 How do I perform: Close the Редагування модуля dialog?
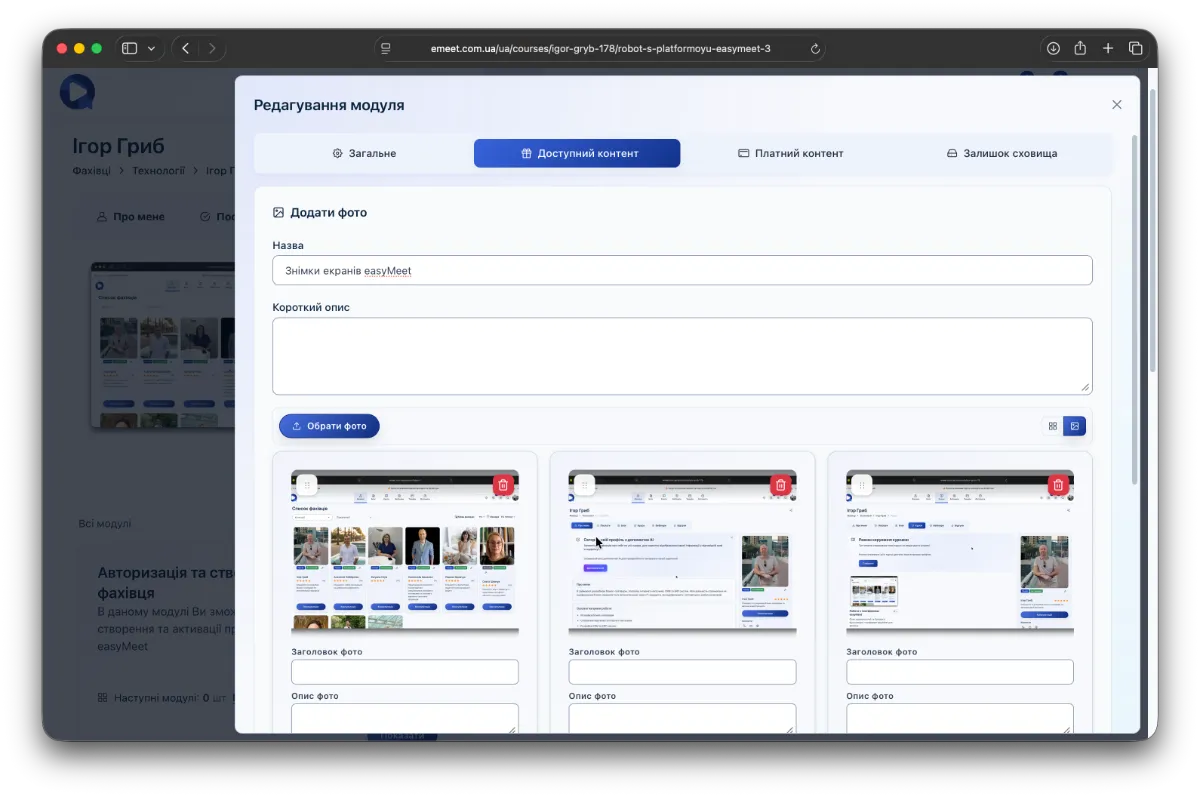[x=1117, y=105]
